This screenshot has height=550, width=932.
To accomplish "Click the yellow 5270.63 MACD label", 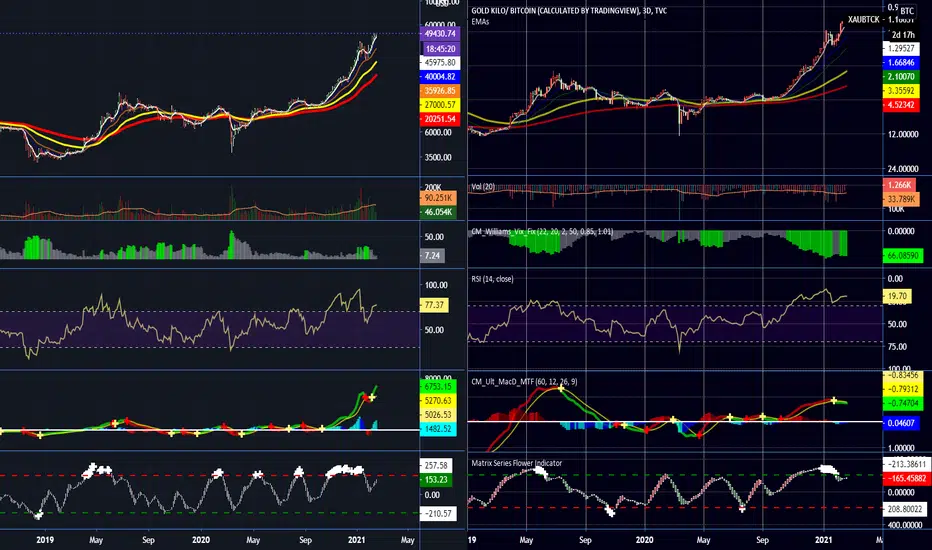I will click(439, 401).
